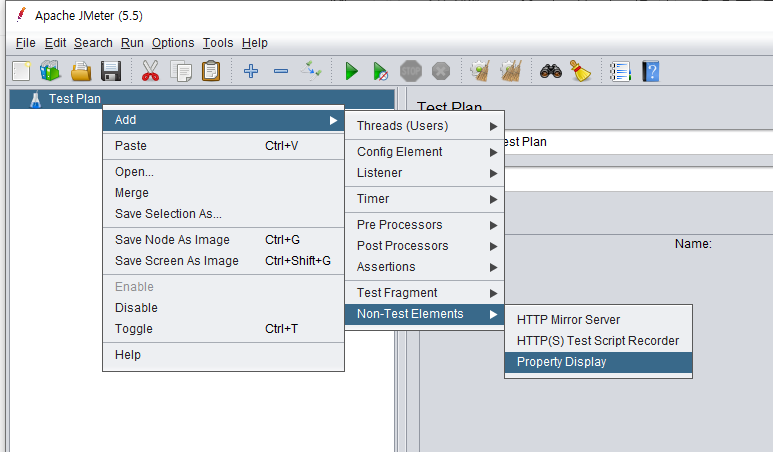This screenshot has height=452, width=773.
Task: Click the Function Helper list icon
Action: click(620, 71)
